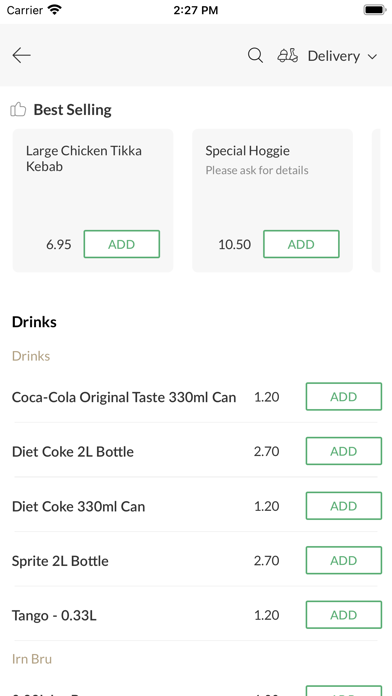
Task: Tap the Best Selling thumbs-up icon
Action: pos(18,109)
